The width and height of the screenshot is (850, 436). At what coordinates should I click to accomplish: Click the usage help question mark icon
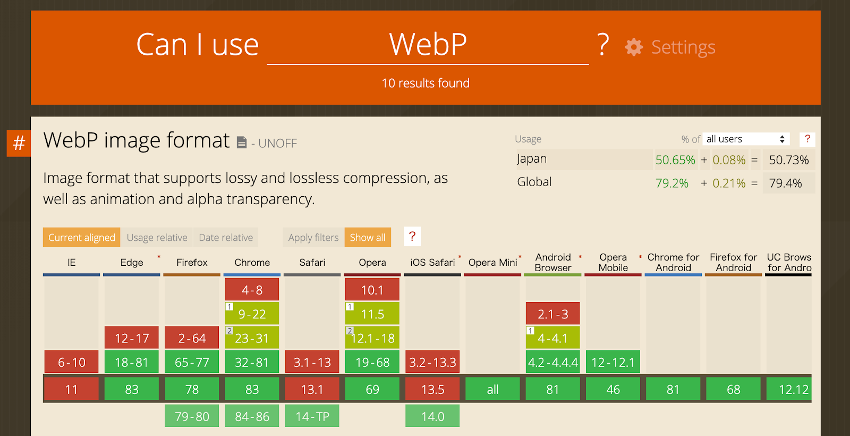pos(807,139)
